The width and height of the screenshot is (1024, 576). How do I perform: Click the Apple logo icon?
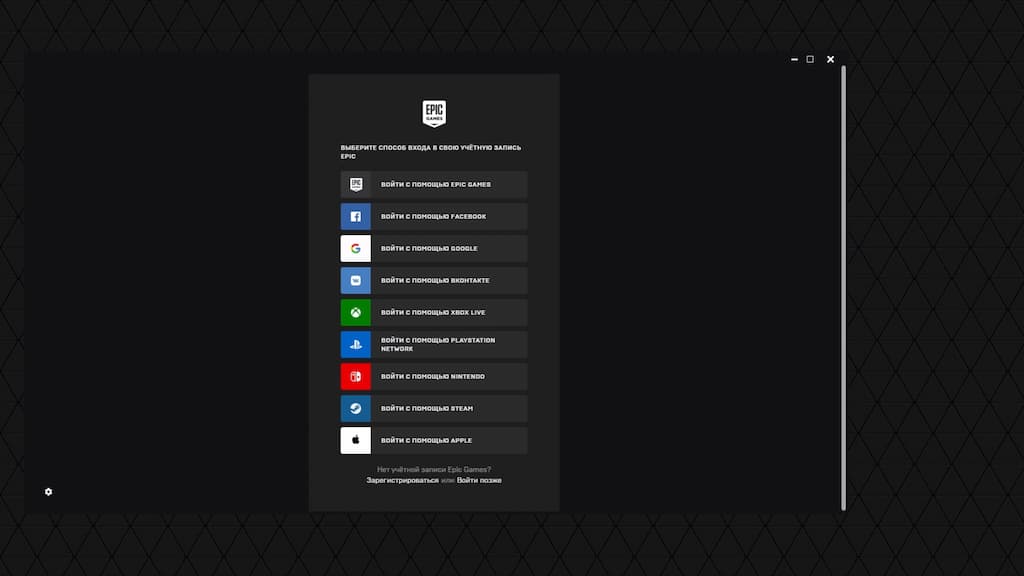click(355, 441)
